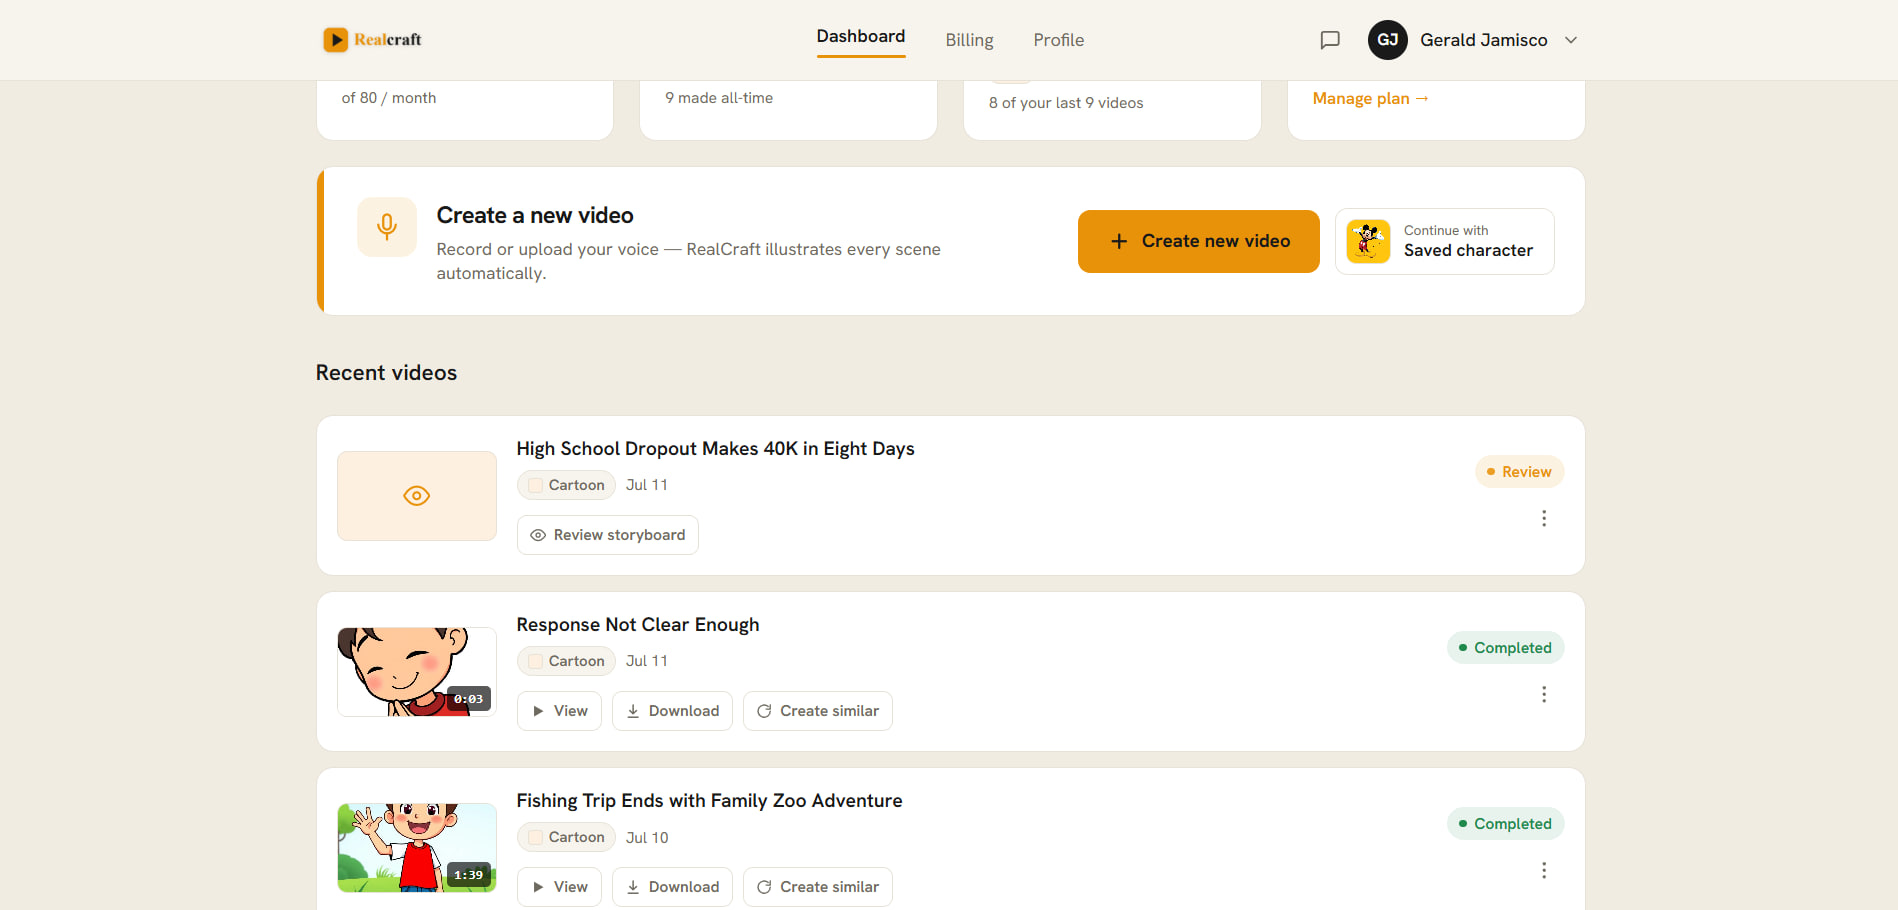This screenshot has width=1898, height=910.
Task: Click Create new video button
Action: (1199, 241)
